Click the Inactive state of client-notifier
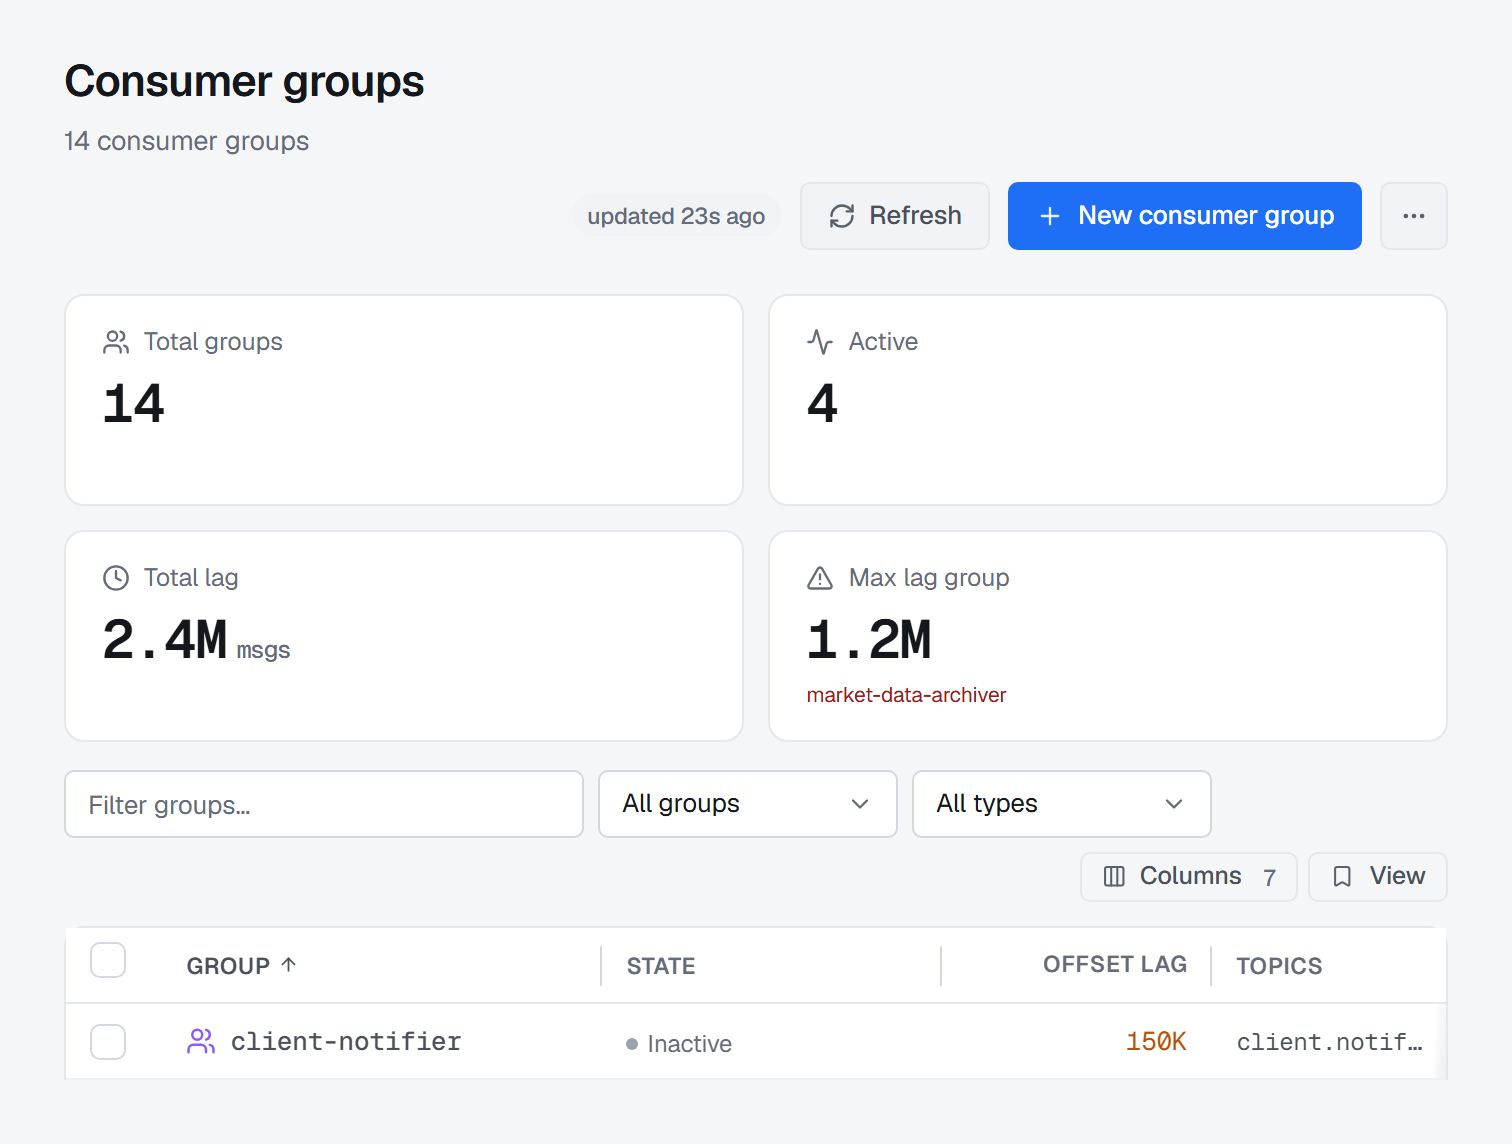The height and width of the screenshot is (1144, 1512). 679,1044
